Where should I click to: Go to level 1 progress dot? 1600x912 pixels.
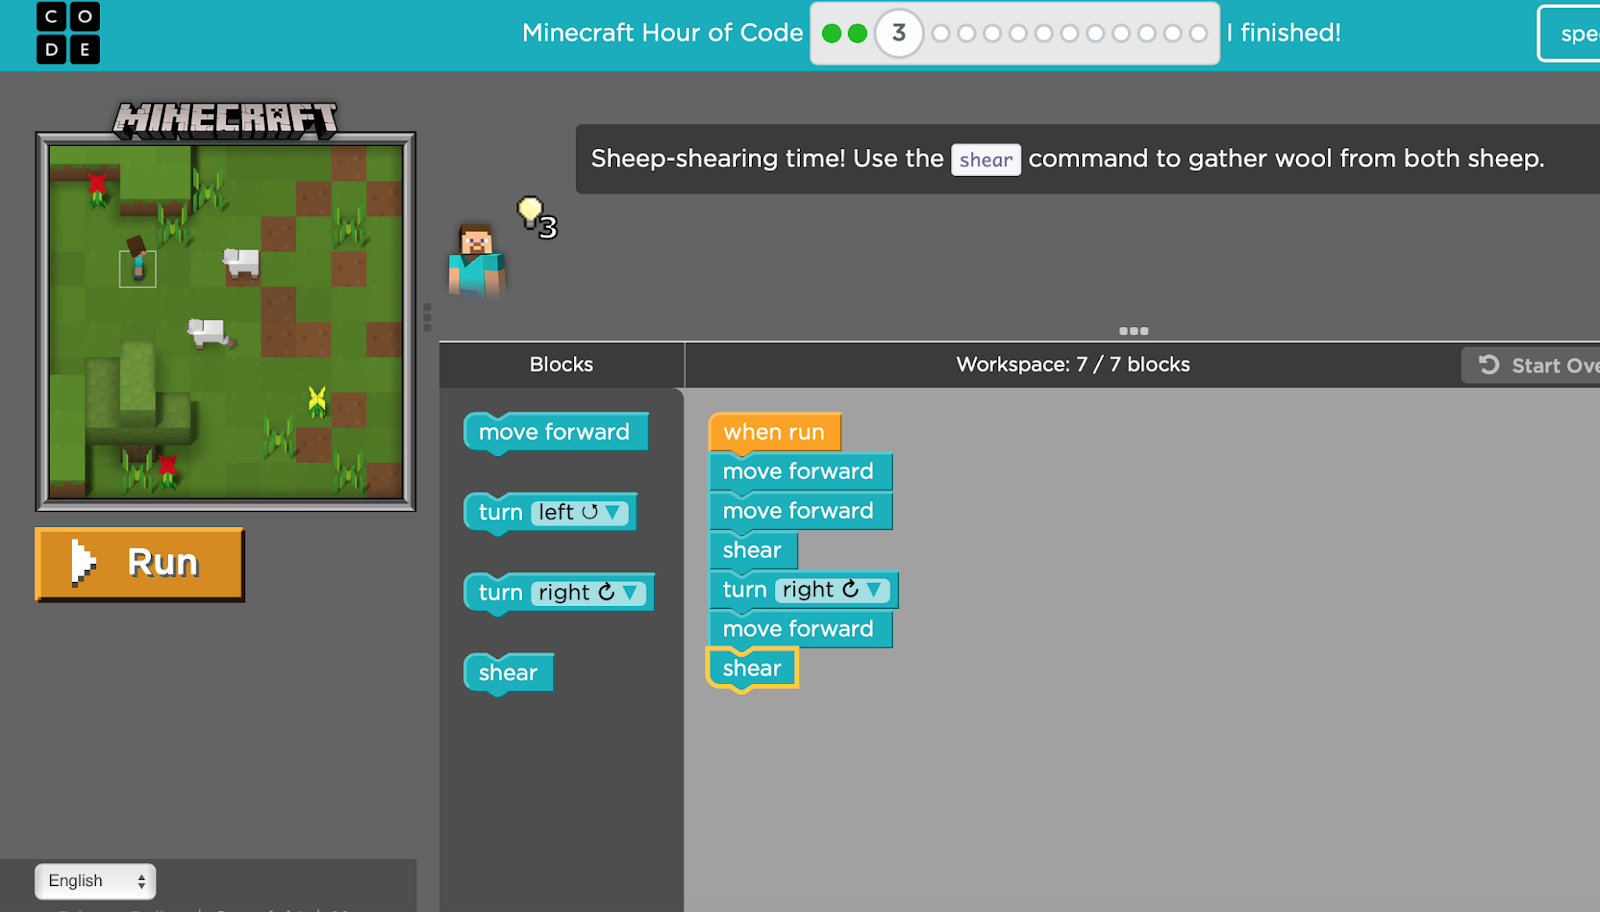tap(831, 34)
